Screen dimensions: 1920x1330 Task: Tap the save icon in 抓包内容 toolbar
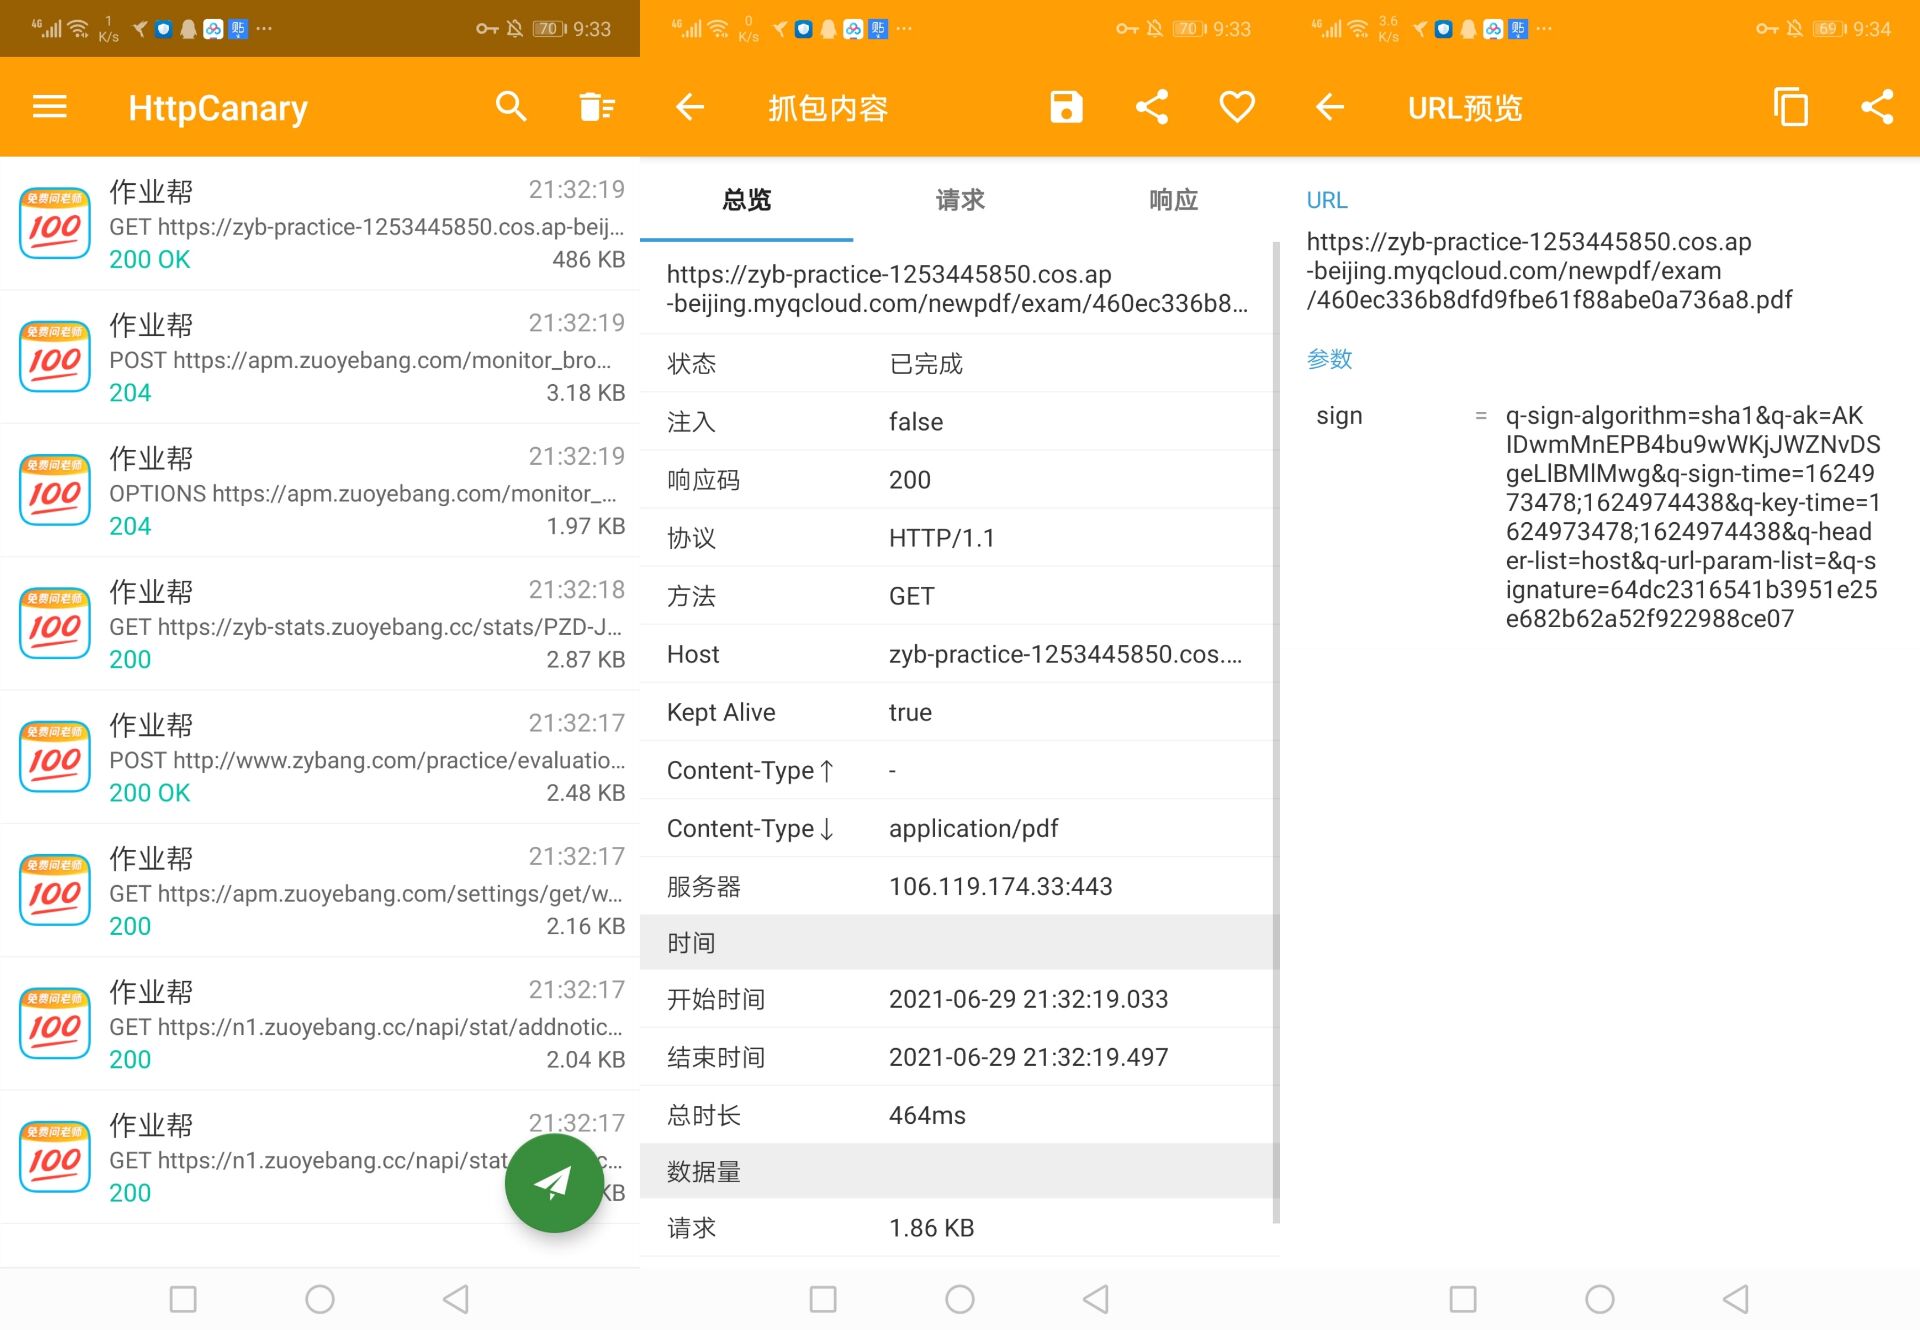(1066, 107)
